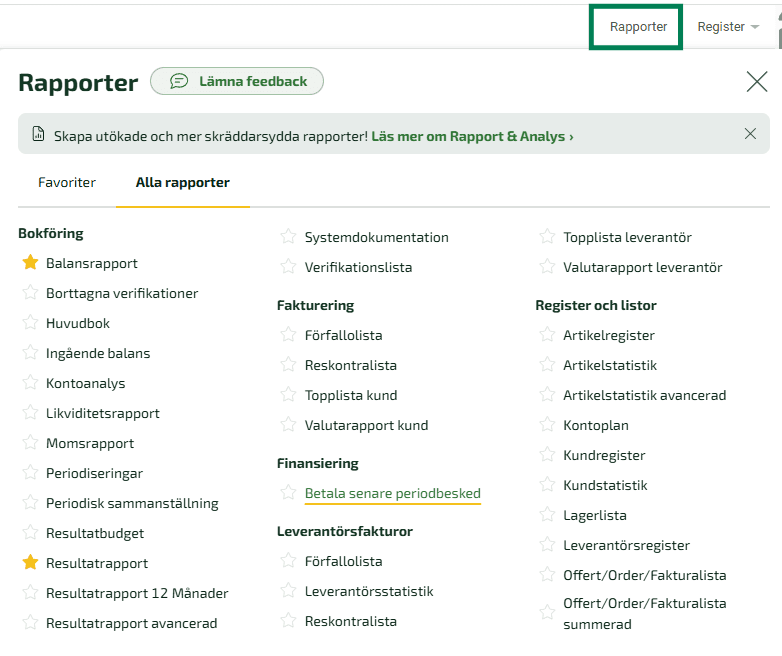
Task: Click star beside Valutarapport leverantör
Action: 547,266
